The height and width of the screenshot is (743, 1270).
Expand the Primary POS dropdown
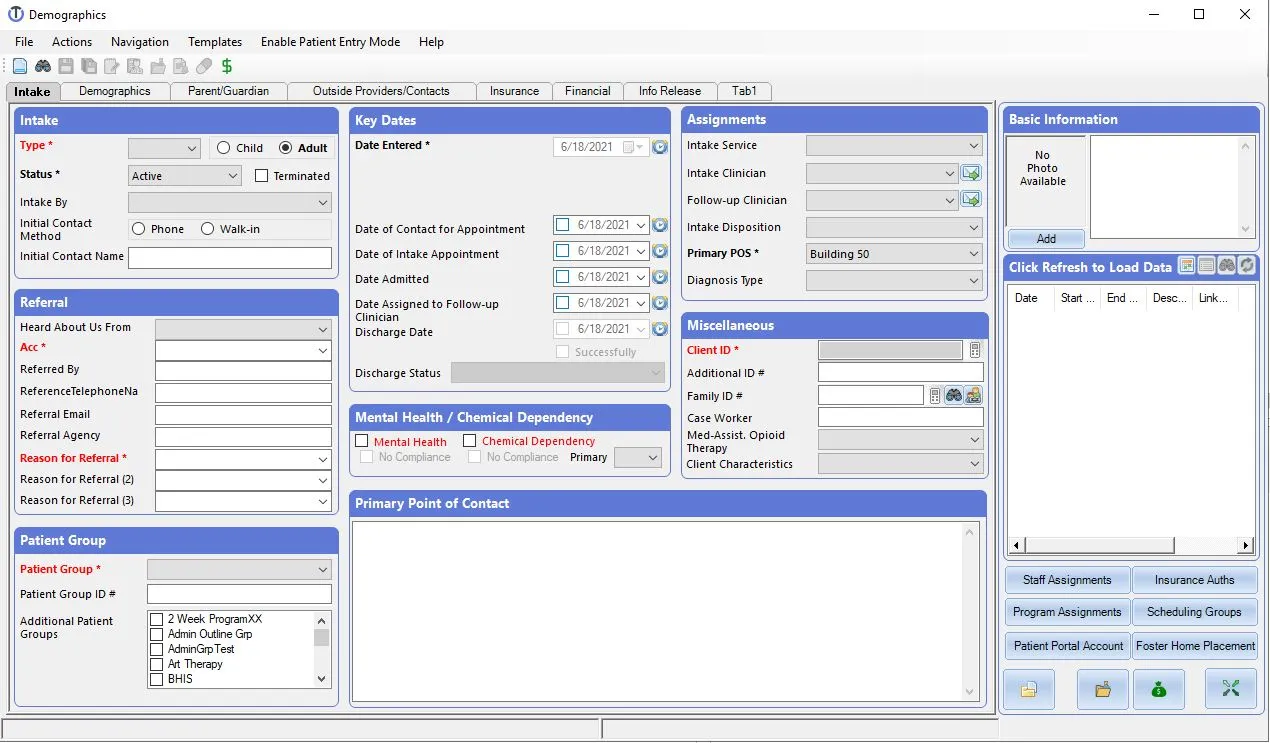[x=977, y=253]
